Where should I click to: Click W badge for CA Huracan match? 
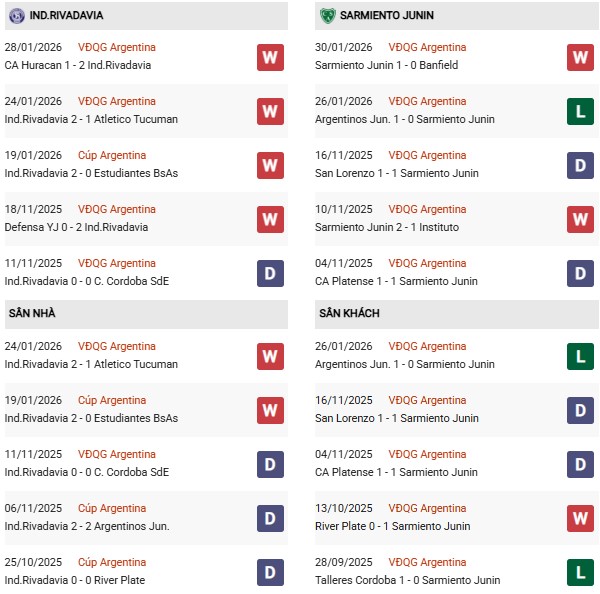(269, 57)
